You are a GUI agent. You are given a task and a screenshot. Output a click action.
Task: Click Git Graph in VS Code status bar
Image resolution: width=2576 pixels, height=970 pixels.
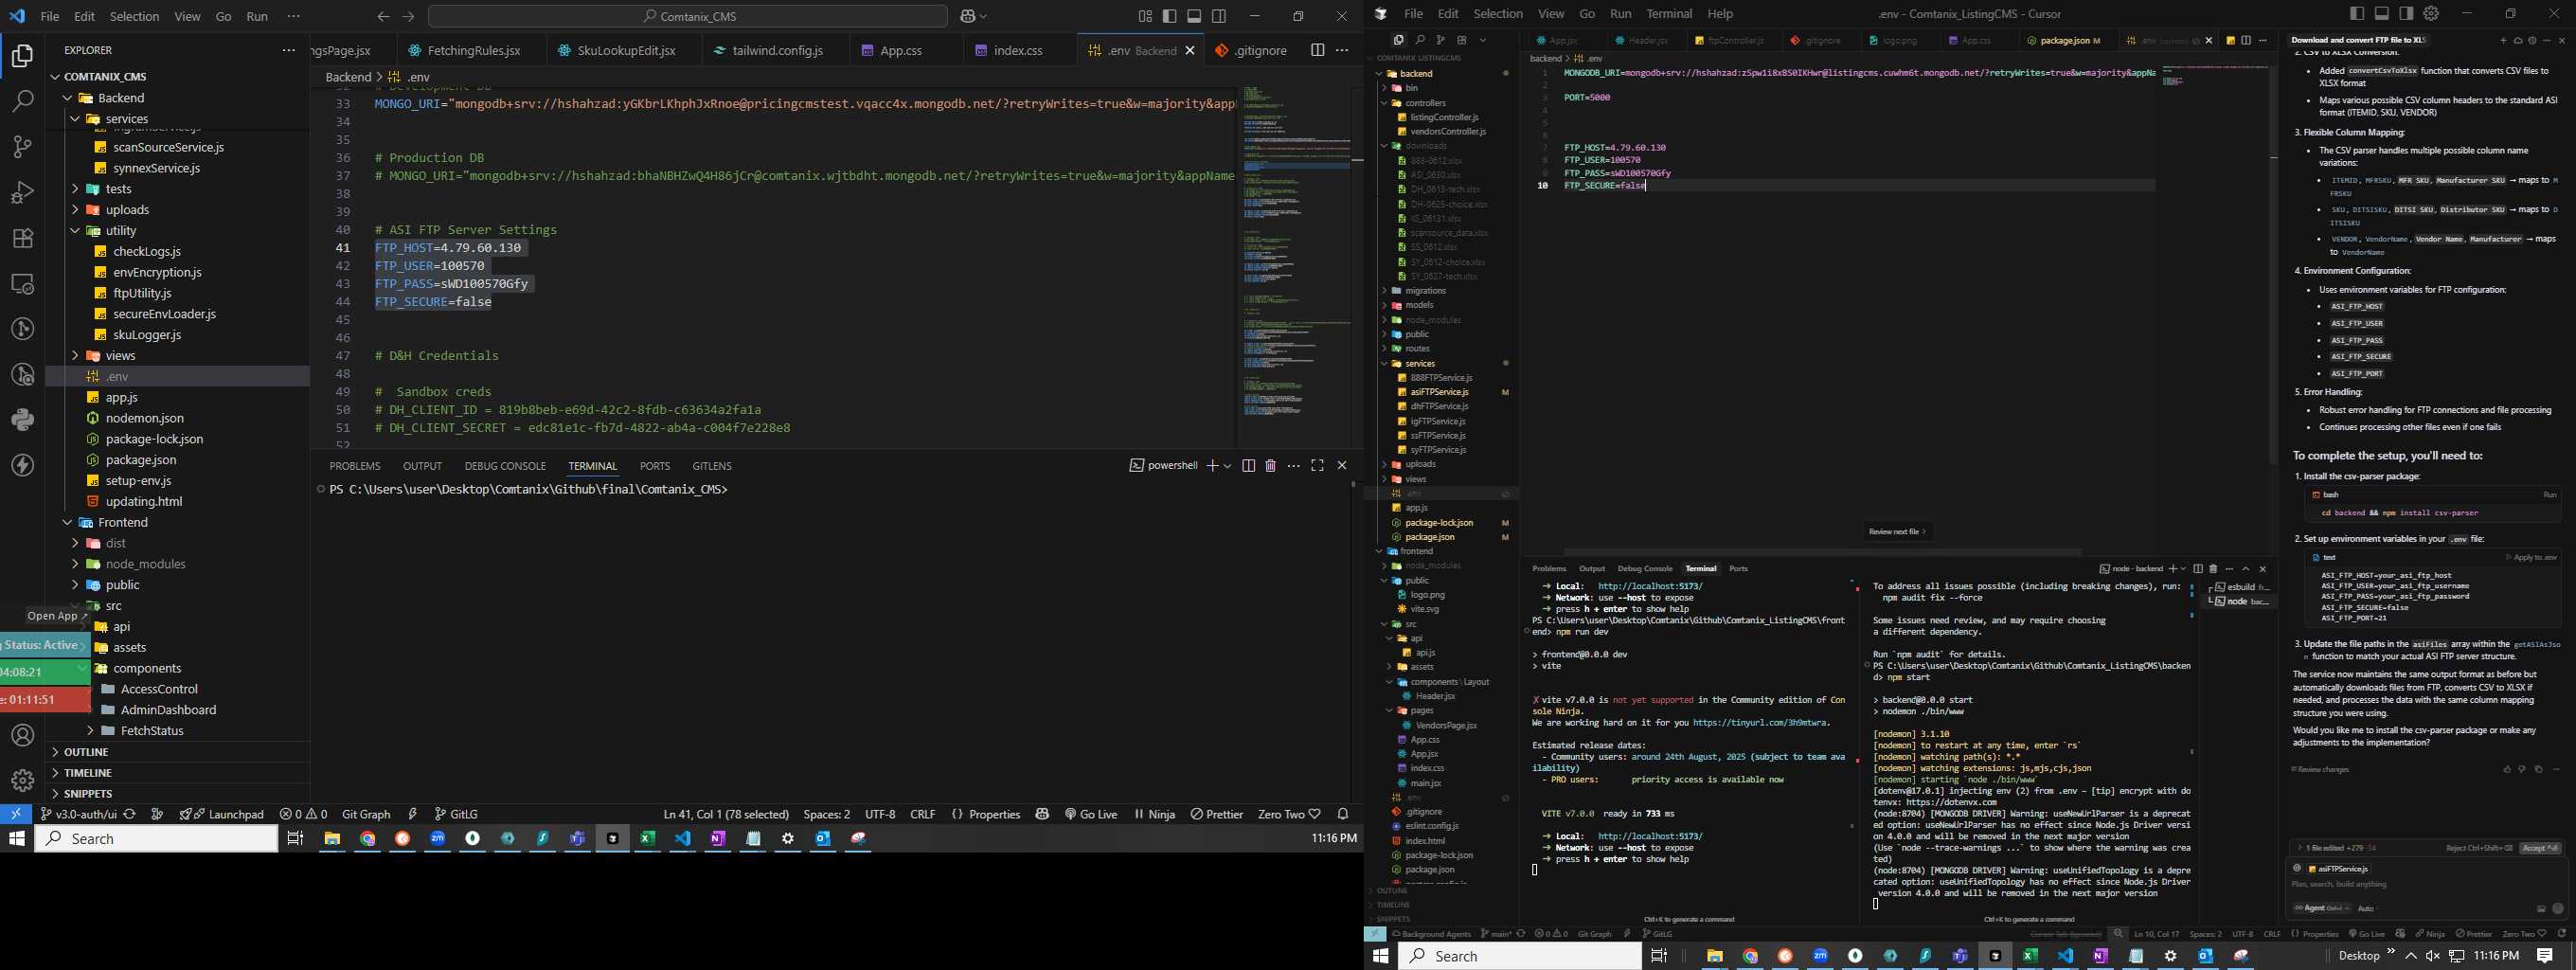click(366, 814)
